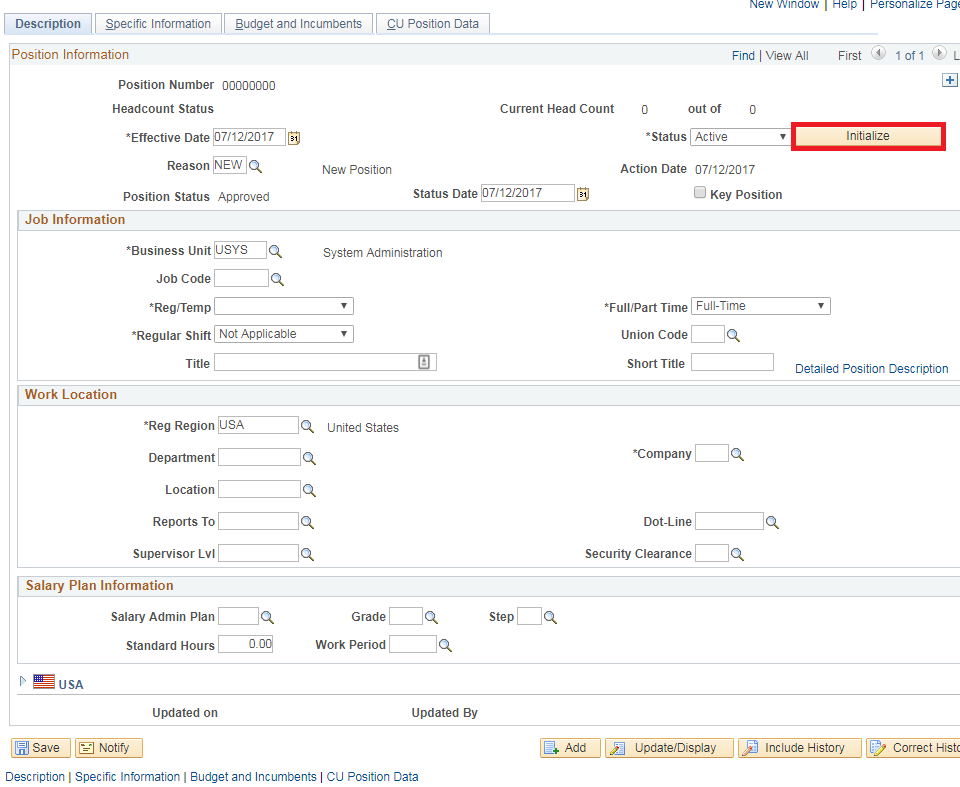The width and height of the screenshot is (960, 787).
Task: Look up Security Clearance values
Action: tap(737, 554)
